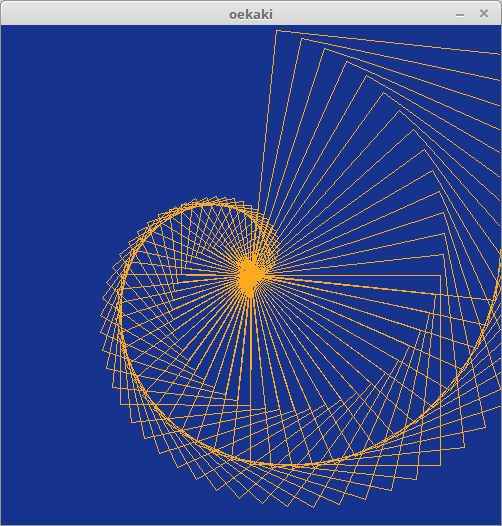The height and width of the screenshot is (526, 502).
Task: Minimize the oekaki window
Action: (460, 15)
